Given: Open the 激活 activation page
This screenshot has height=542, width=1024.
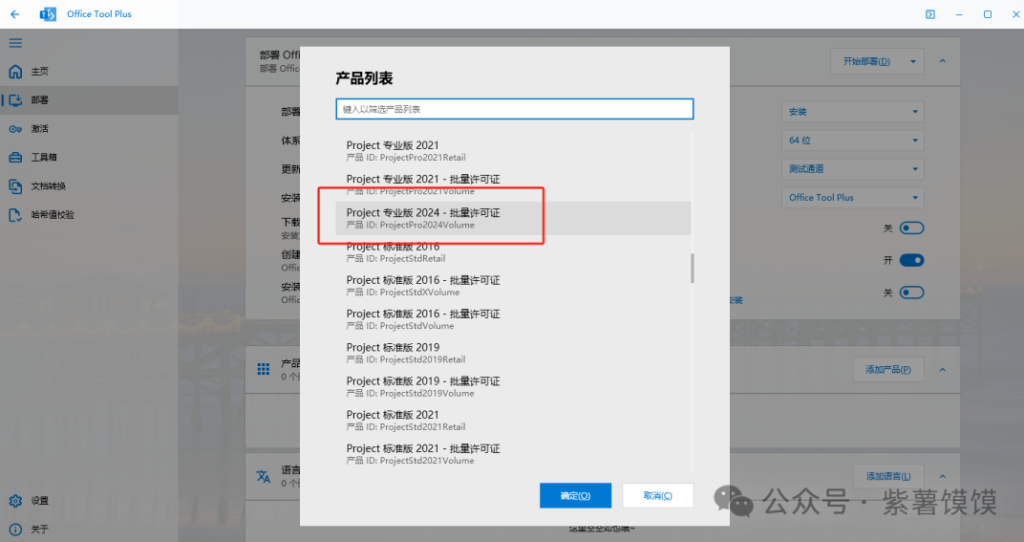Looking at the screenshot, I should [x=39, y=129].
